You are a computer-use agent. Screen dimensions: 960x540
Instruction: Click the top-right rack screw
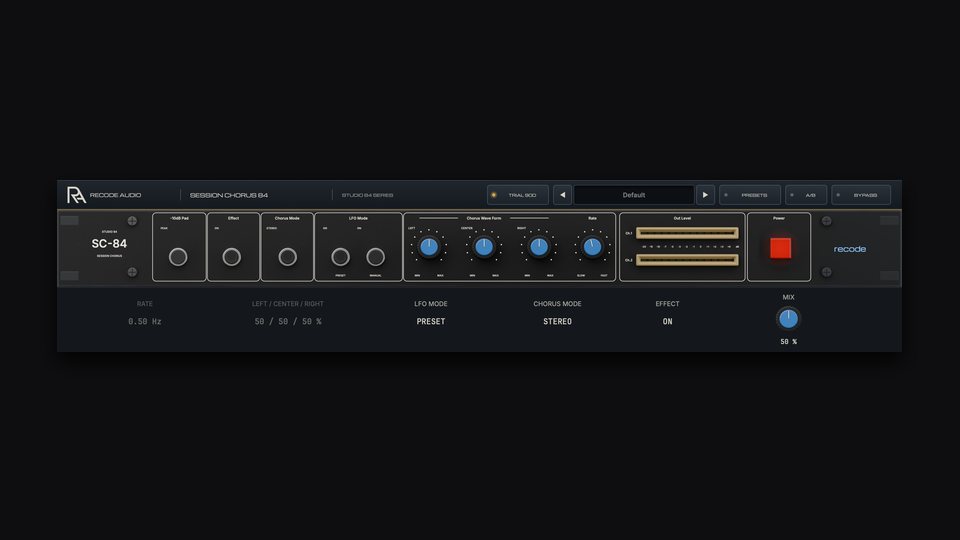pos(827,221)
